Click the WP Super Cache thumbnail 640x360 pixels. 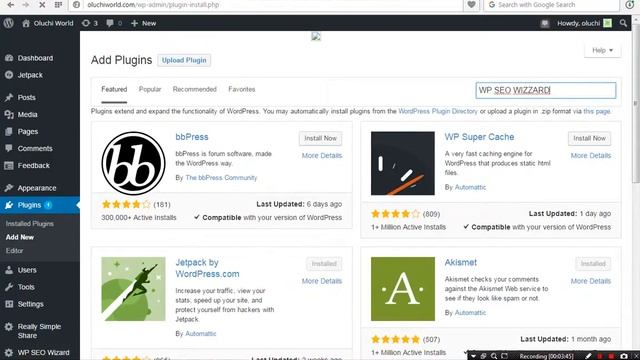pyautogui.click(x=403, y=163)
